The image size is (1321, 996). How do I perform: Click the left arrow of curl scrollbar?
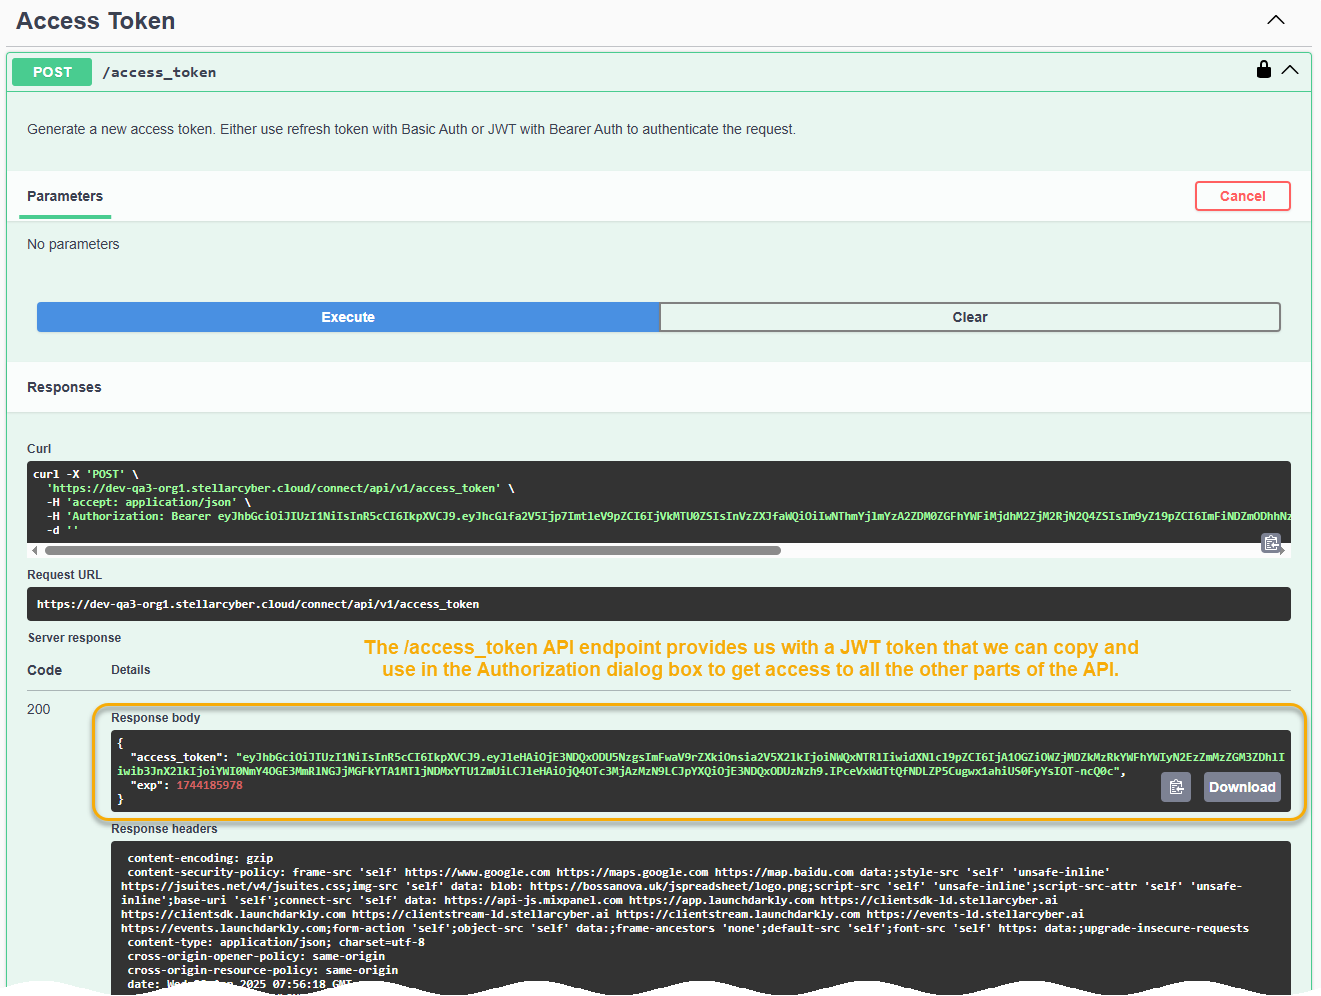pos(35,550)
